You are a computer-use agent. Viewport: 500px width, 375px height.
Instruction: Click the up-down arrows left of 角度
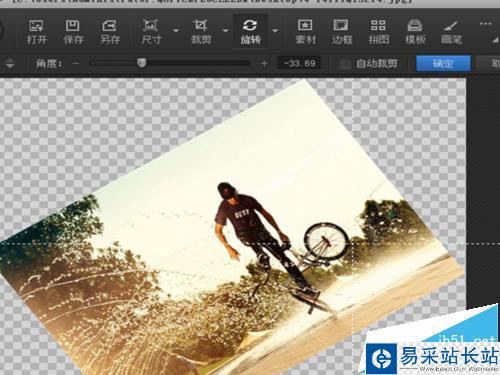10,63
